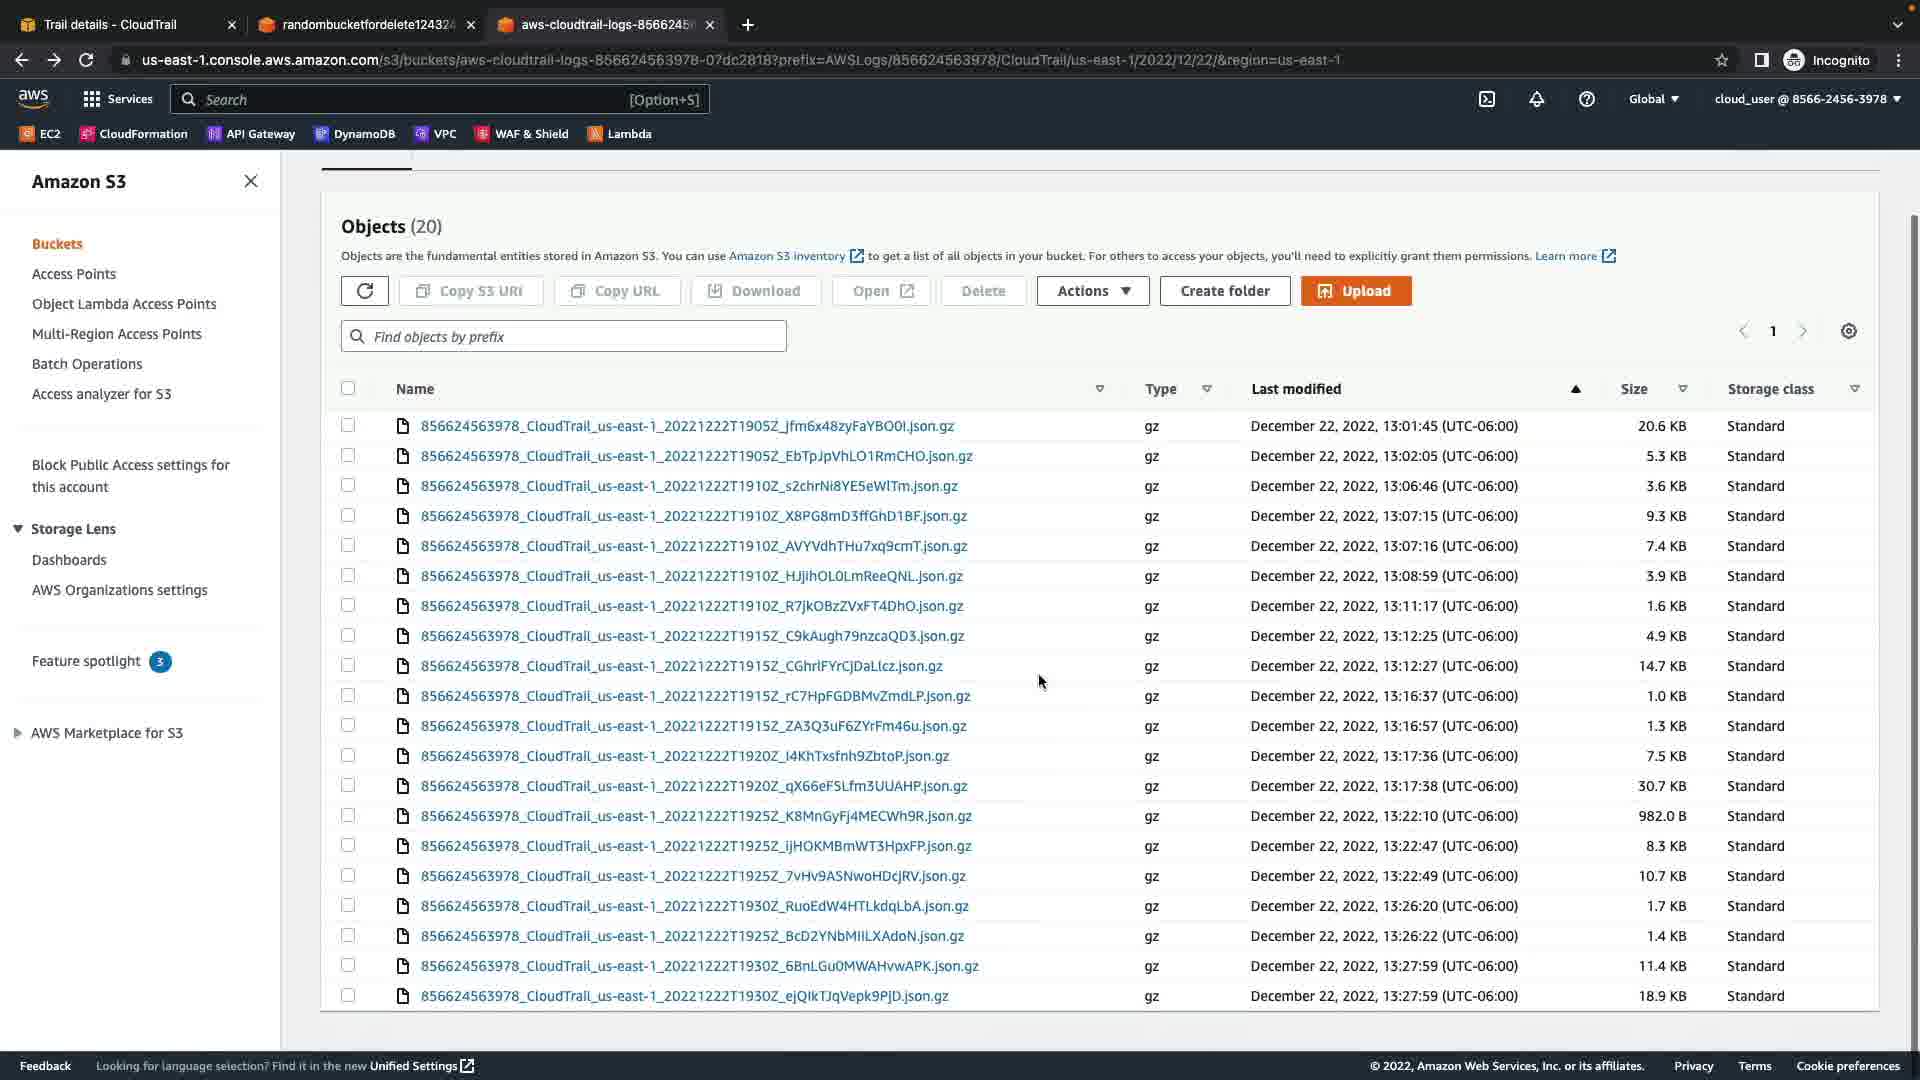This screenshot has width=1920, height=1080.
Task: Click the EC2 bookmark shortcut
Action: click(x=40, y=134)
